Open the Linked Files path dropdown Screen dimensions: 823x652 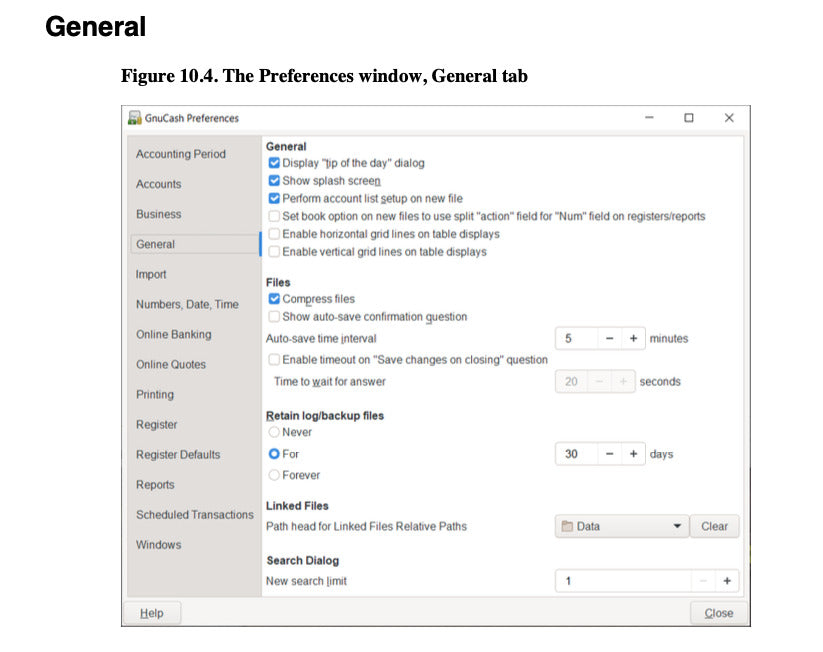(x=678, y=526)
